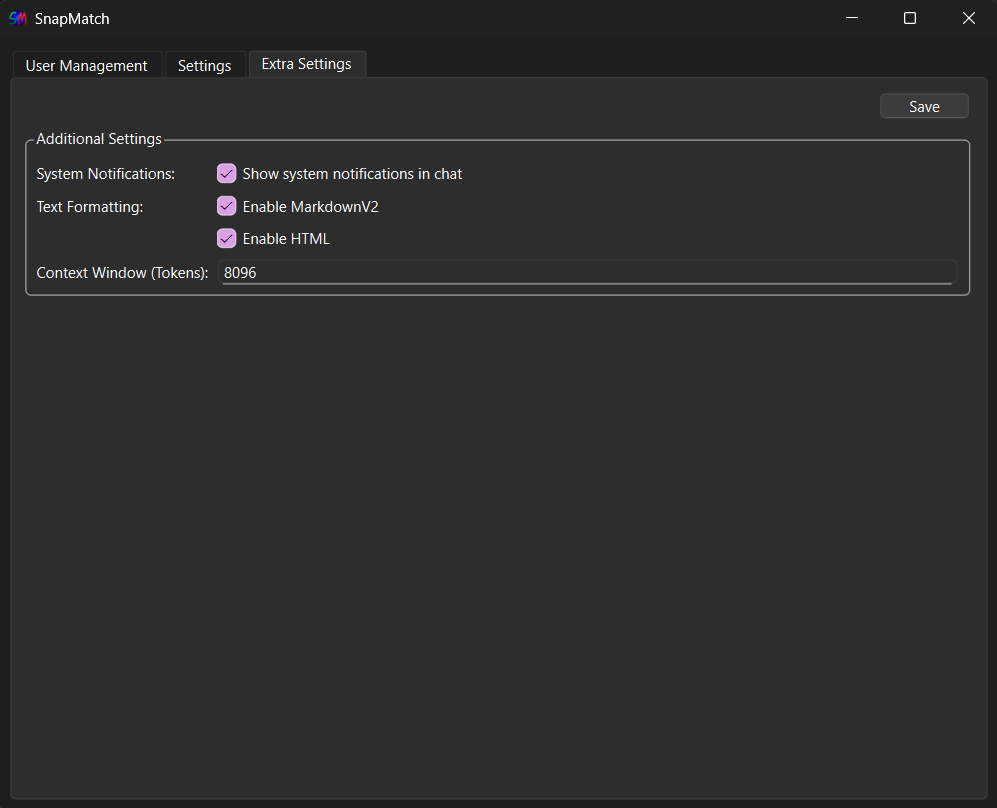Click the Additional Settings group title

(x=99, y=139)
